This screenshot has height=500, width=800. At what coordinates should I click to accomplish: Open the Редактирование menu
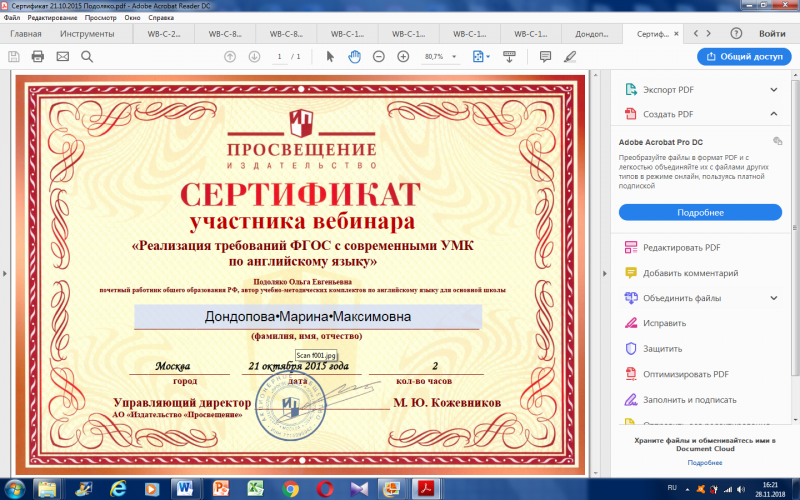[x=53, y=17]
